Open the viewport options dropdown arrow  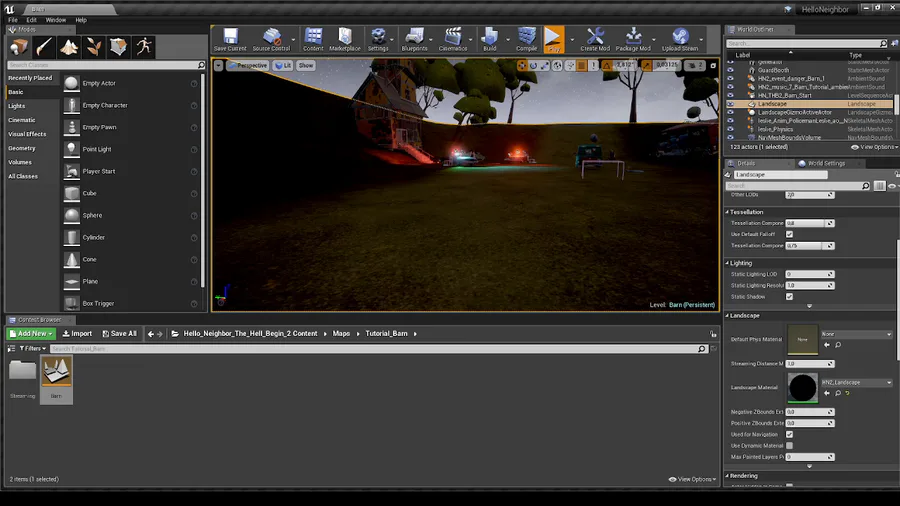click(x=219, y=65)
